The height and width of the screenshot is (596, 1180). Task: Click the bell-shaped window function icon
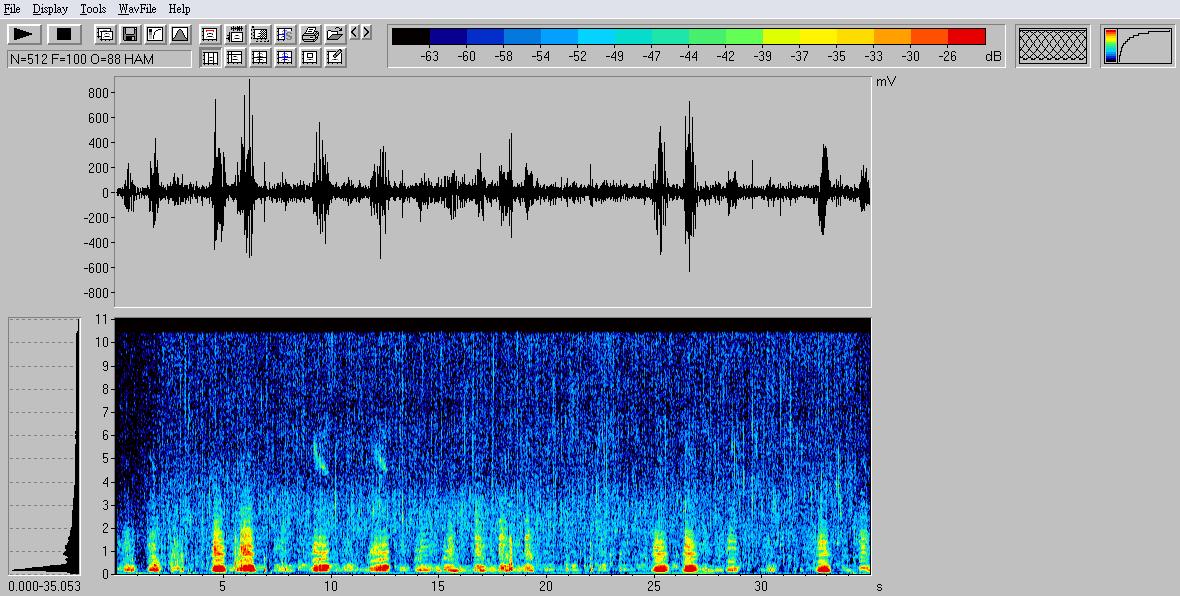click(180, 34)
